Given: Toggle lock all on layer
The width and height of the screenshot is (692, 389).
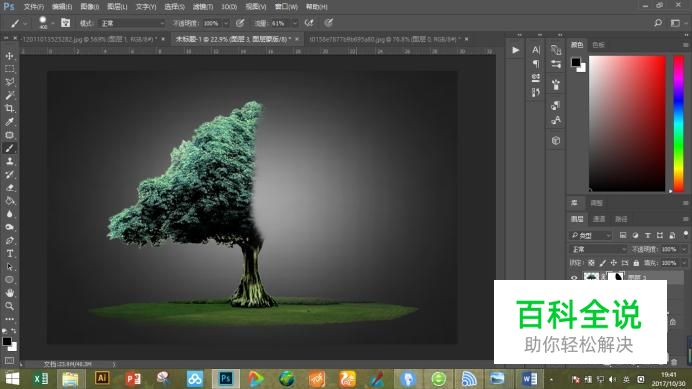Looking at the screenshot, I should pyautogui.click(x=636, y=263).
